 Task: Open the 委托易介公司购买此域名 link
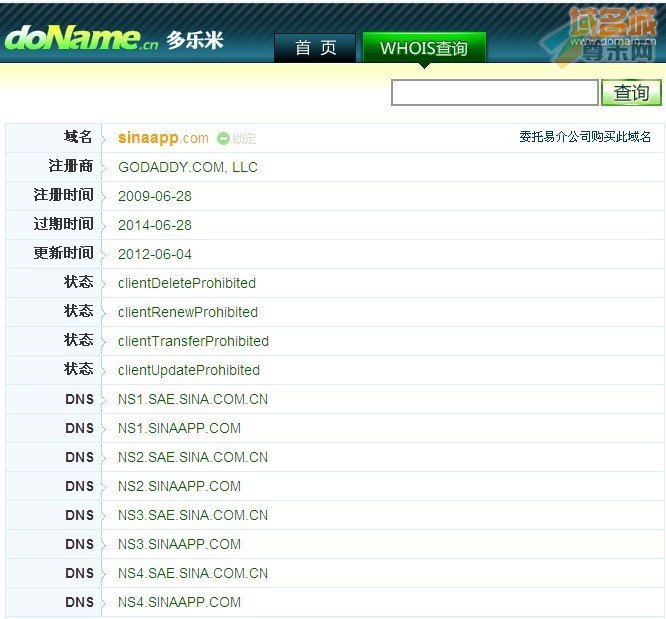point(585,137)
